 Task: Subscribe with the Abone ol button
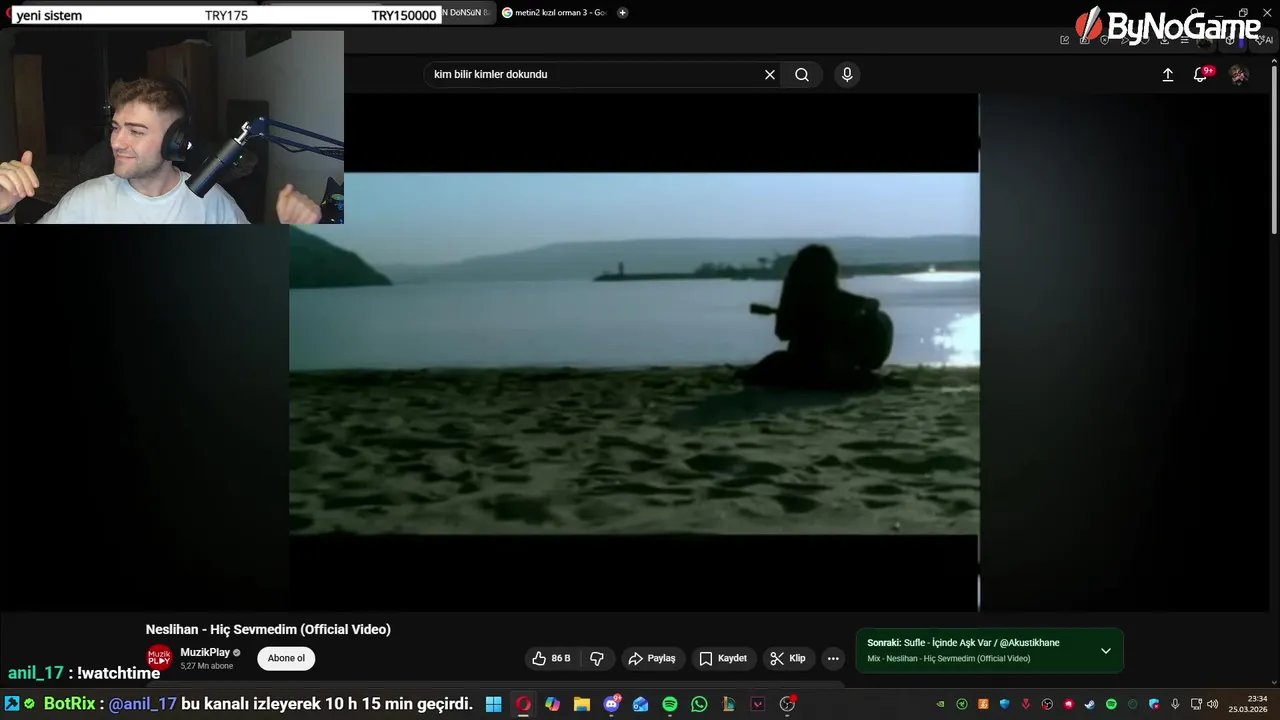[286, 658]
